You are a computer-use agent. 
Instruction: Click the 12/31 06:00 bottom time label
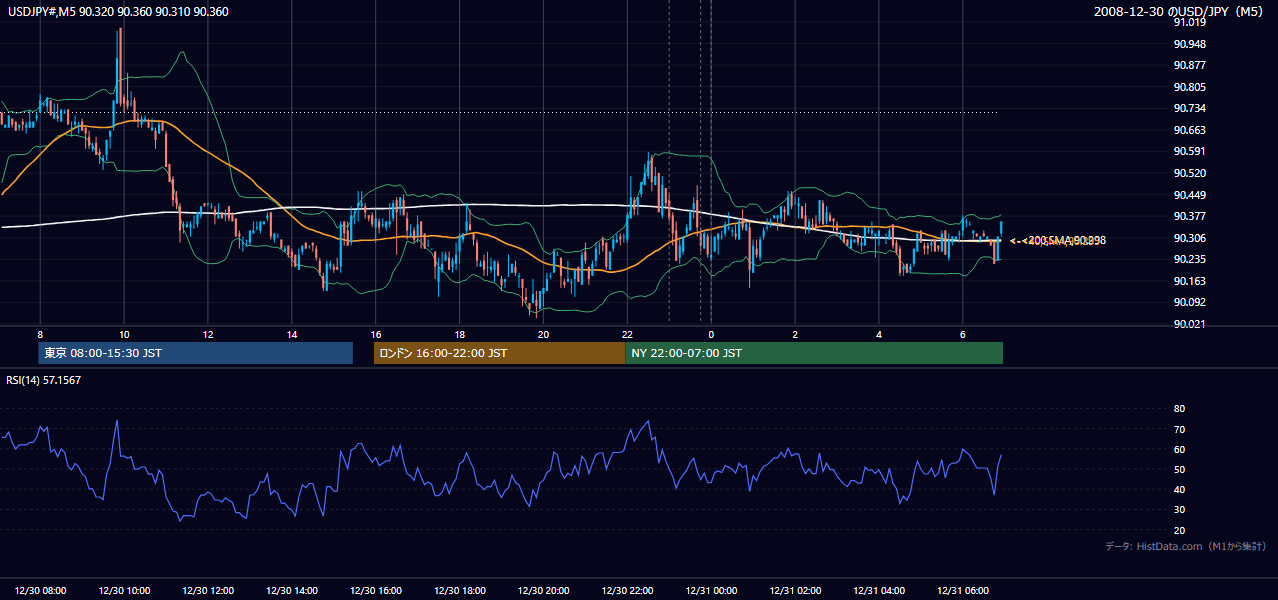tap(962, 591)
